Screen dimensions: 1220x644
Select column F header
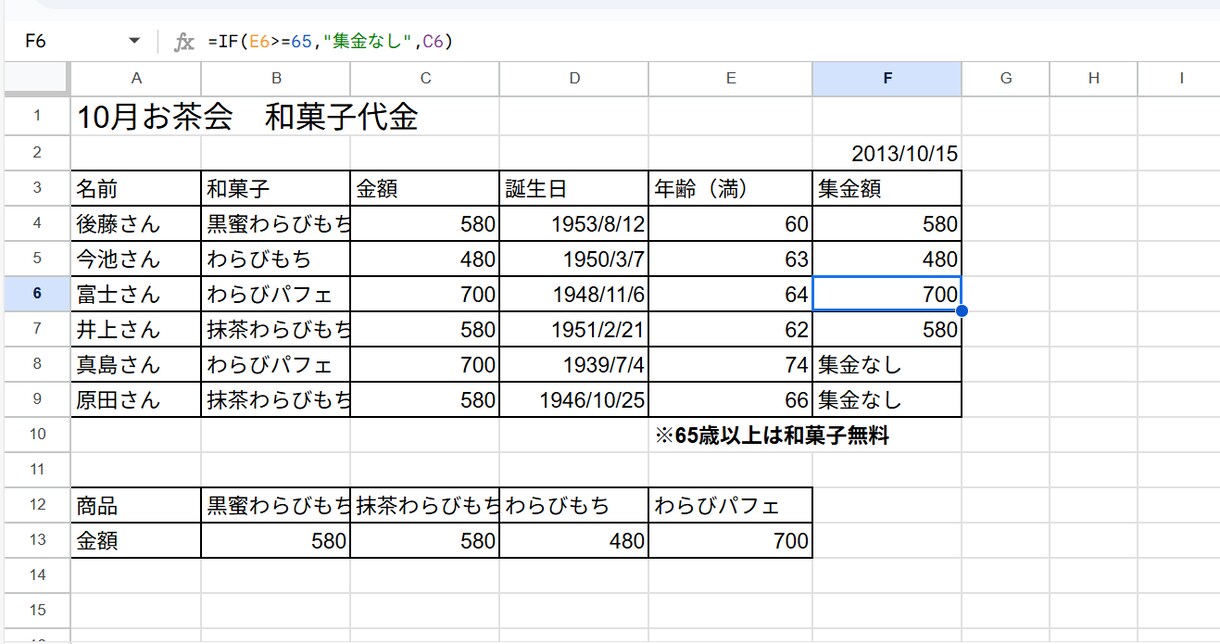pyautogui.click(x=887, y=78)
